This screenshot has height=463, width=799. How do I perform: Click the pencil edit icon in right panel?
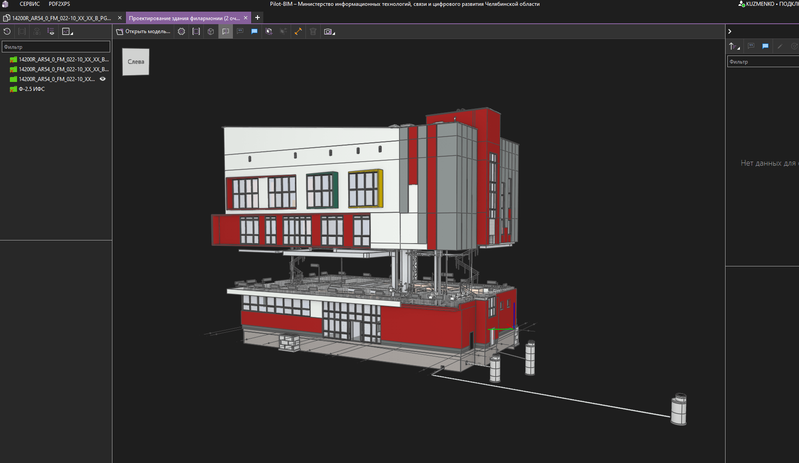pyautogui.click(x=780, y=46)
